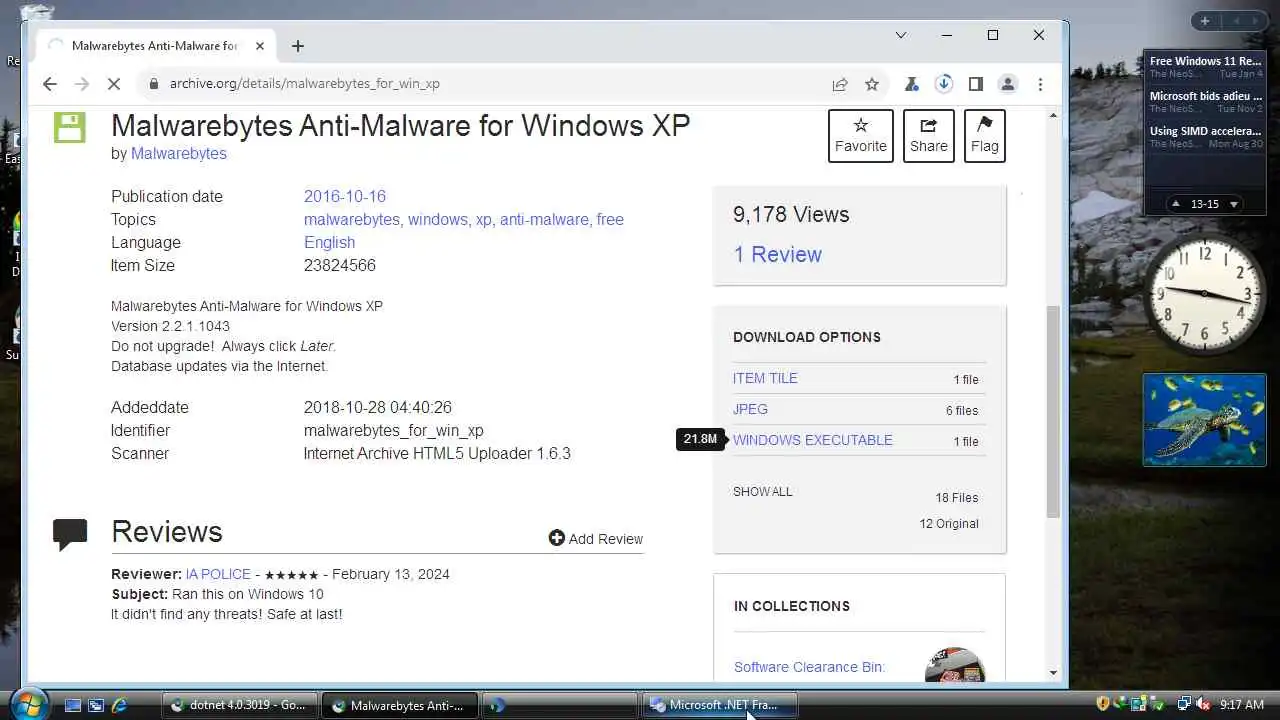Open reviewer IA POLICE profile
Screen dimensions: 1280x720
(217, 574)
